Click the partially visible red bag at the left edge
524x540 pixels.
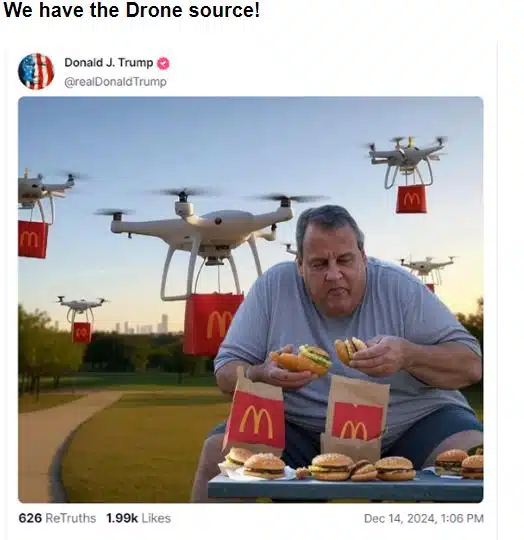[33, 239]
